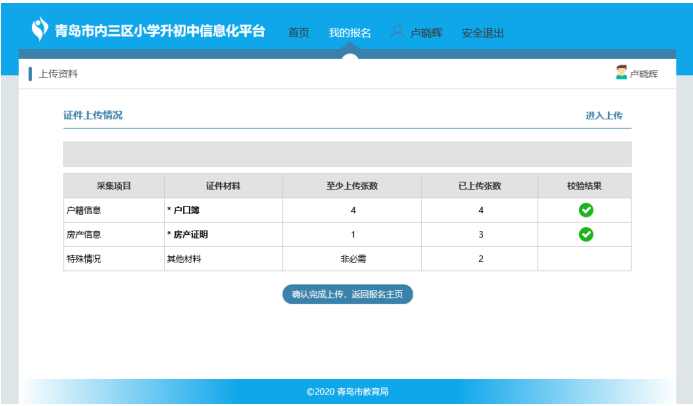Click the platform logo icon
The image size is (693, 406).
point(39,30)
